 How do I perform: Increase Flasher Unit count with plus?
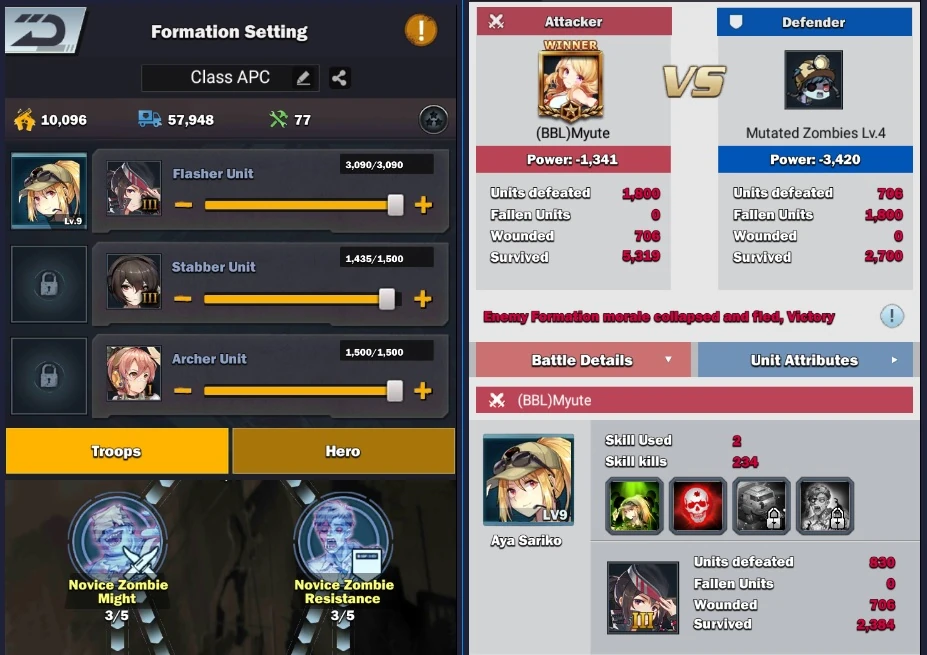coord(423,205)
